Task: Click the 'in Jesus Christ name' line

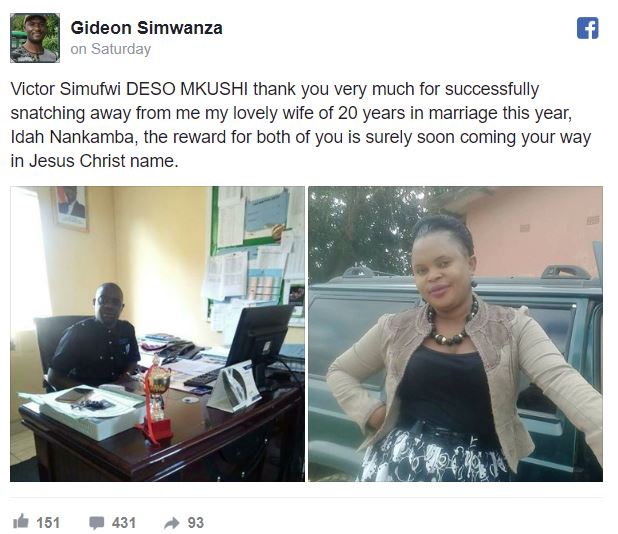Action: pyautogui.click(x=95, y=161)
